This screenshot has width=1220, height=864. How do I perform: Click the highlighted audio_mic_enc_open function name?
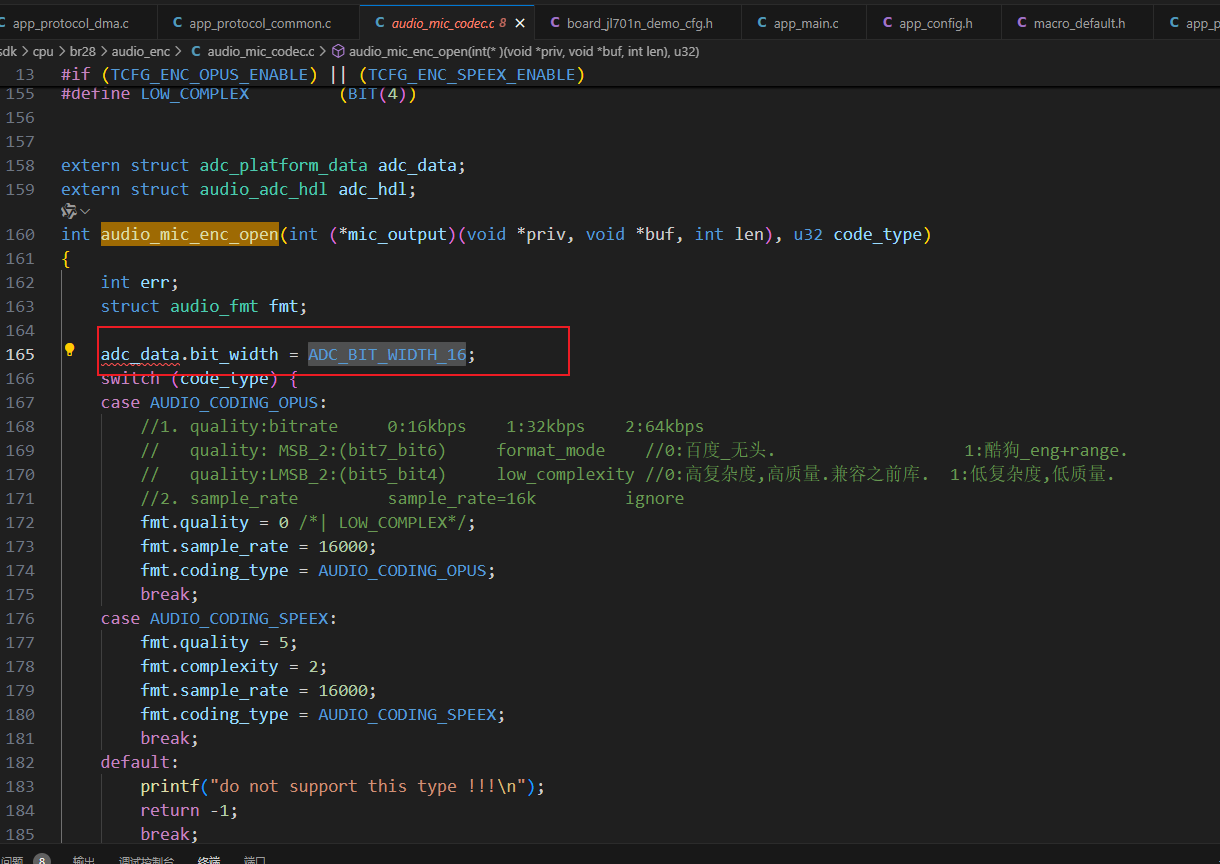(190, 234)
